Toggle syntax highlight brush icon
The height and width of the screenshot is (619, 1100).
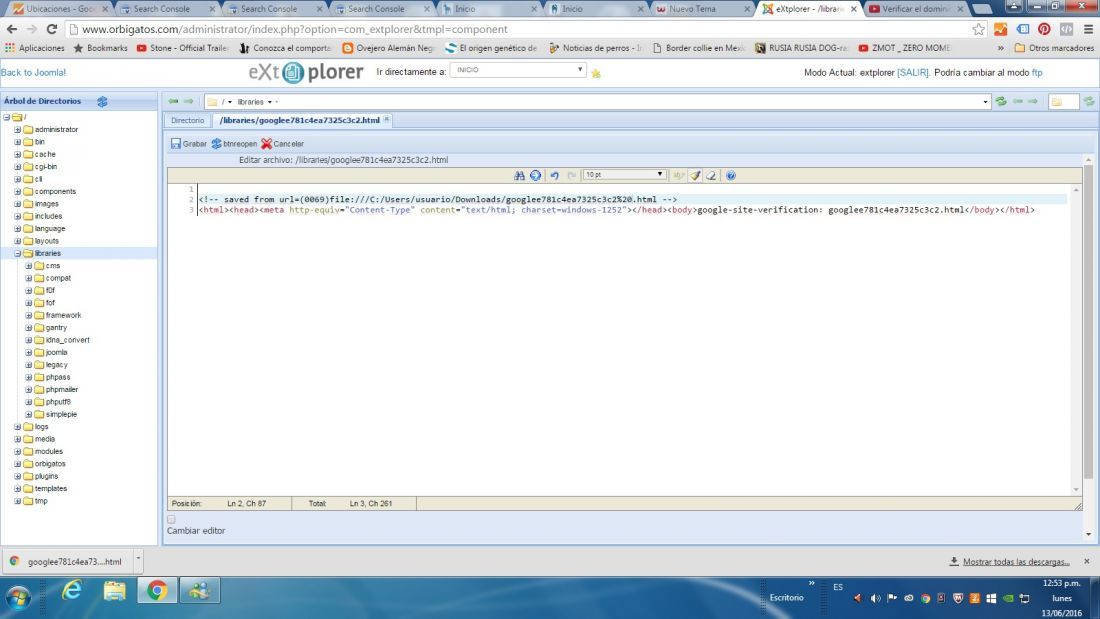(695, 175)
